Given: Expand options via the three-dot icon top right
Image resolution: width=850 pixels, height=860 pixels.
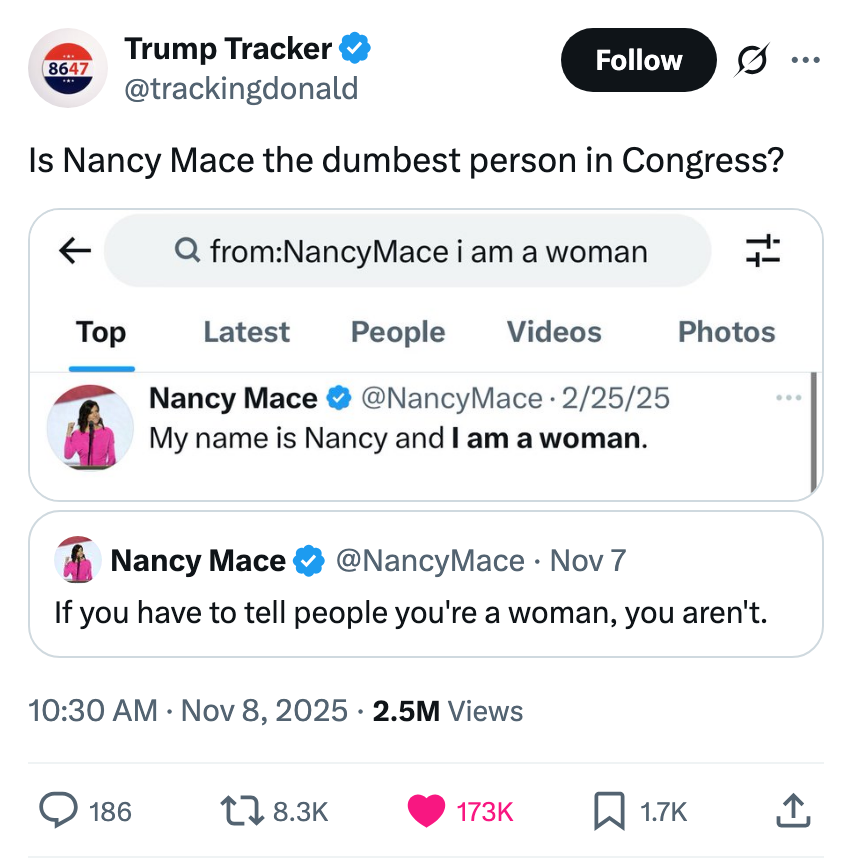Looking at the screenshot, I should click(806, 60).
